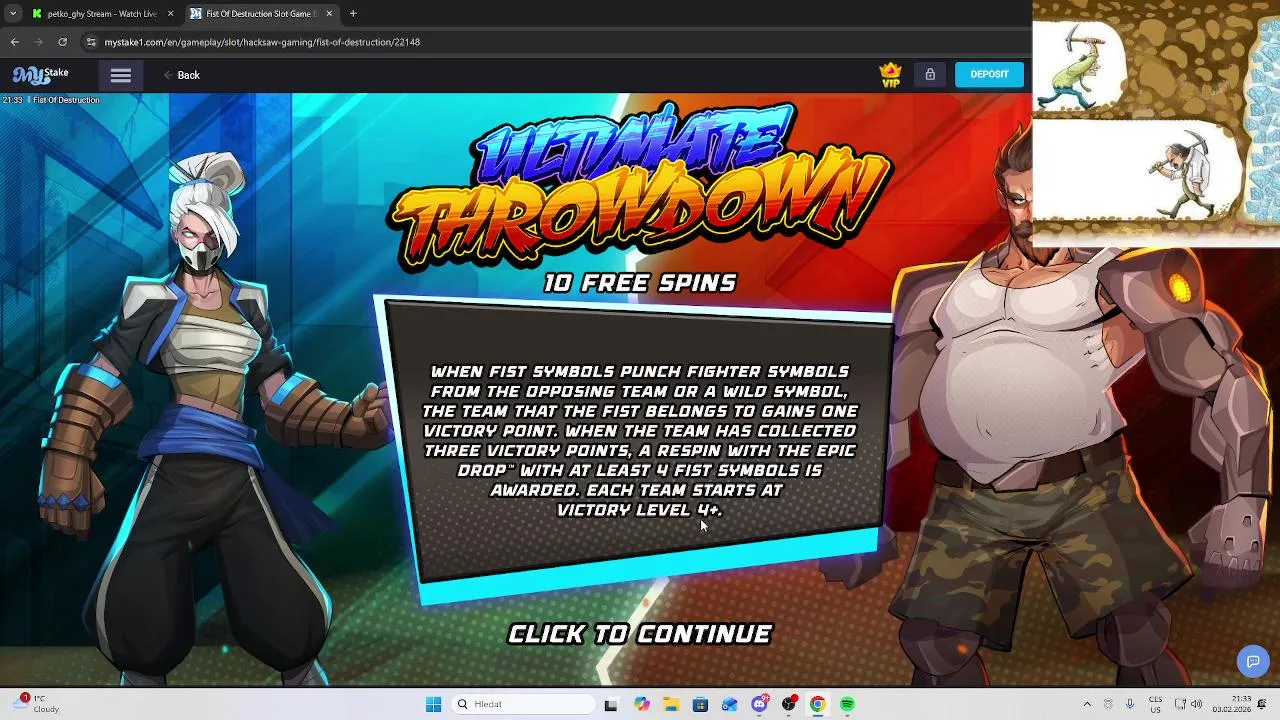
Task: Click the Fist Of Destruction game label
Action: 66,100
